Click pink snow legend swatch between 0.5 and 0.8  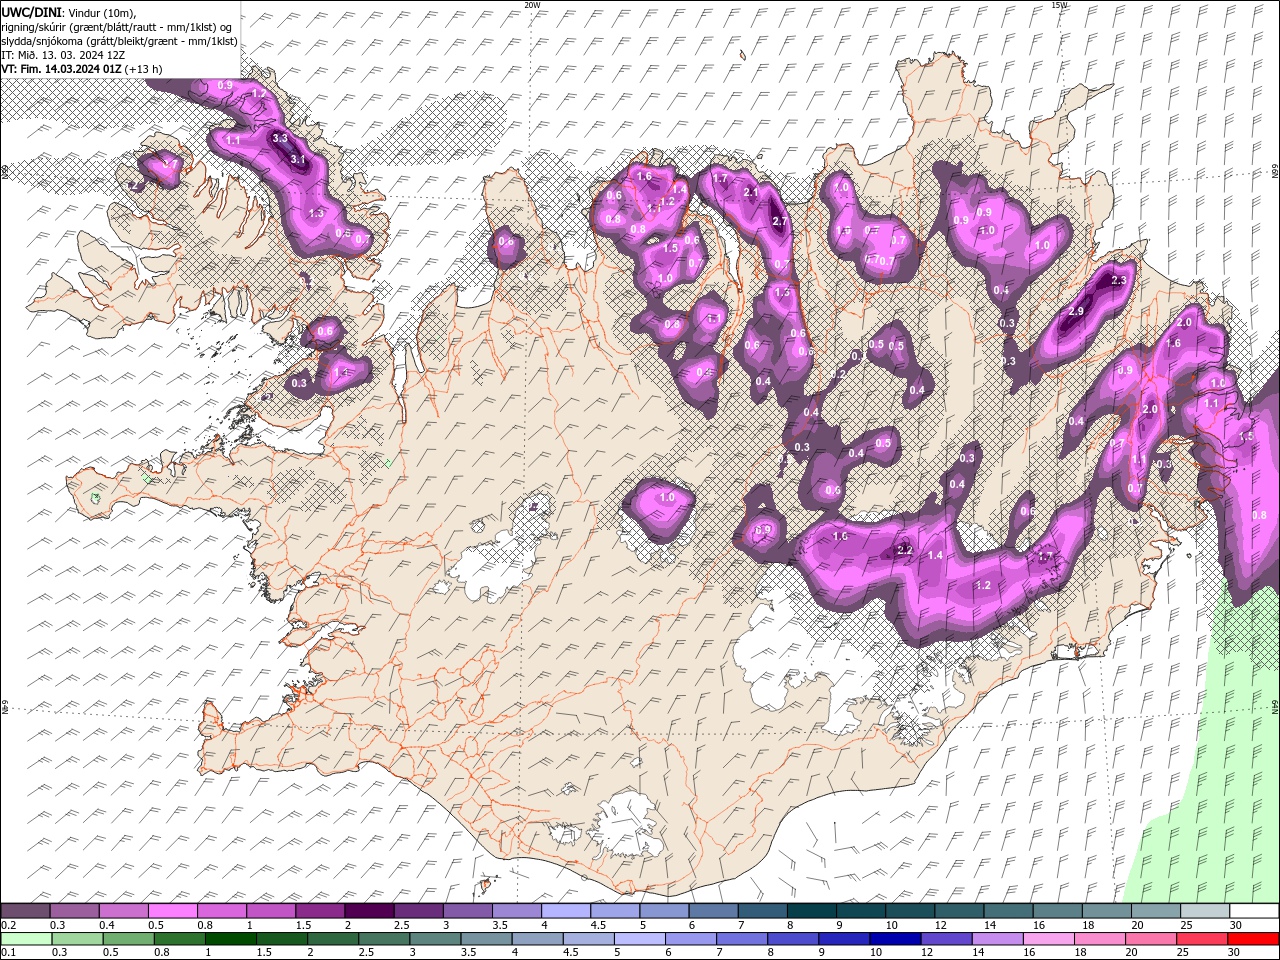point(172,911)
